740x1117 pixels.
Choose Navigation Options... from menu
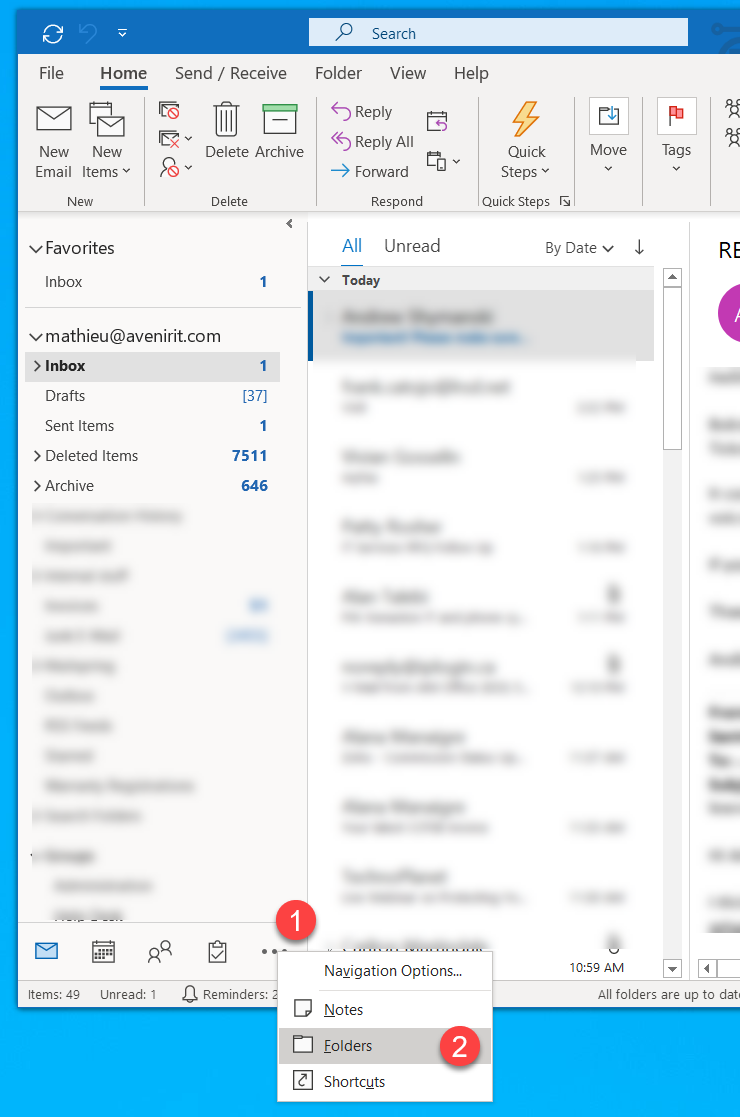(392, 971)
